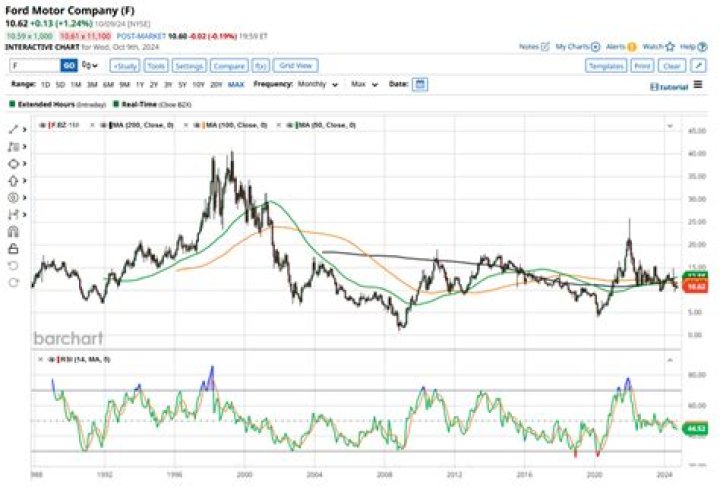The image size is (720, 489).
Task: Select the 1D range
Action: (x=45, y=85)
